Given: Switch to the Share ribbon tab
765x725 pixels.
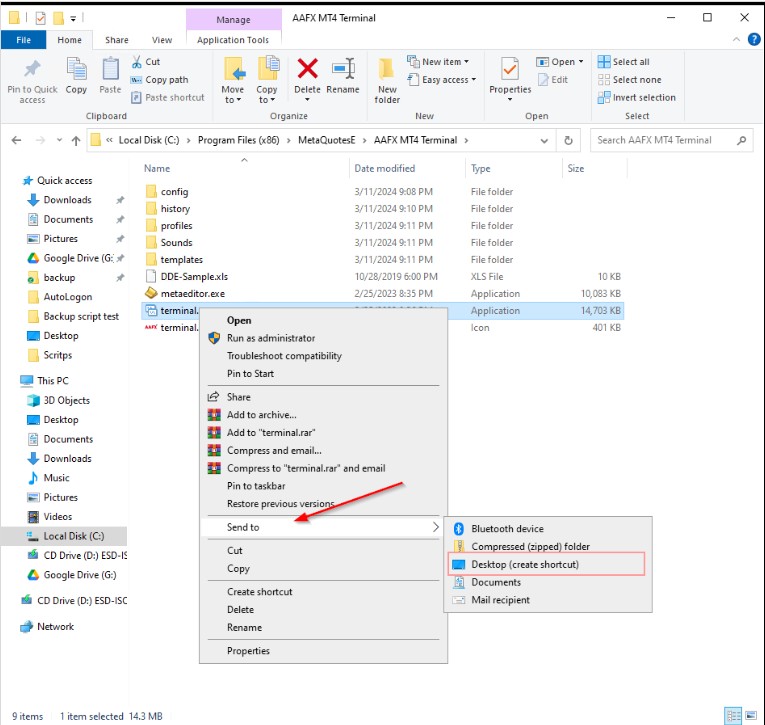Looking at the screenshot, I should click(117, 40).
